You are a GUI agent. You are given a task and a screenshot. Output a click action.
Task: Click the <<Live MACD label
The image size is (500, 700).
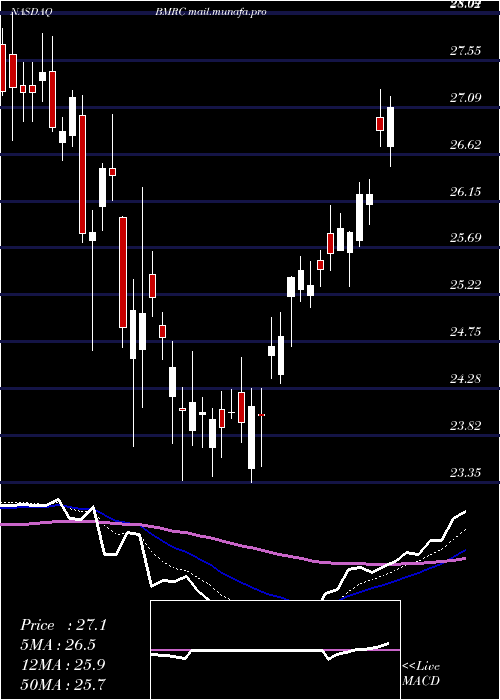pyautogui.click(x=421, y=673)
